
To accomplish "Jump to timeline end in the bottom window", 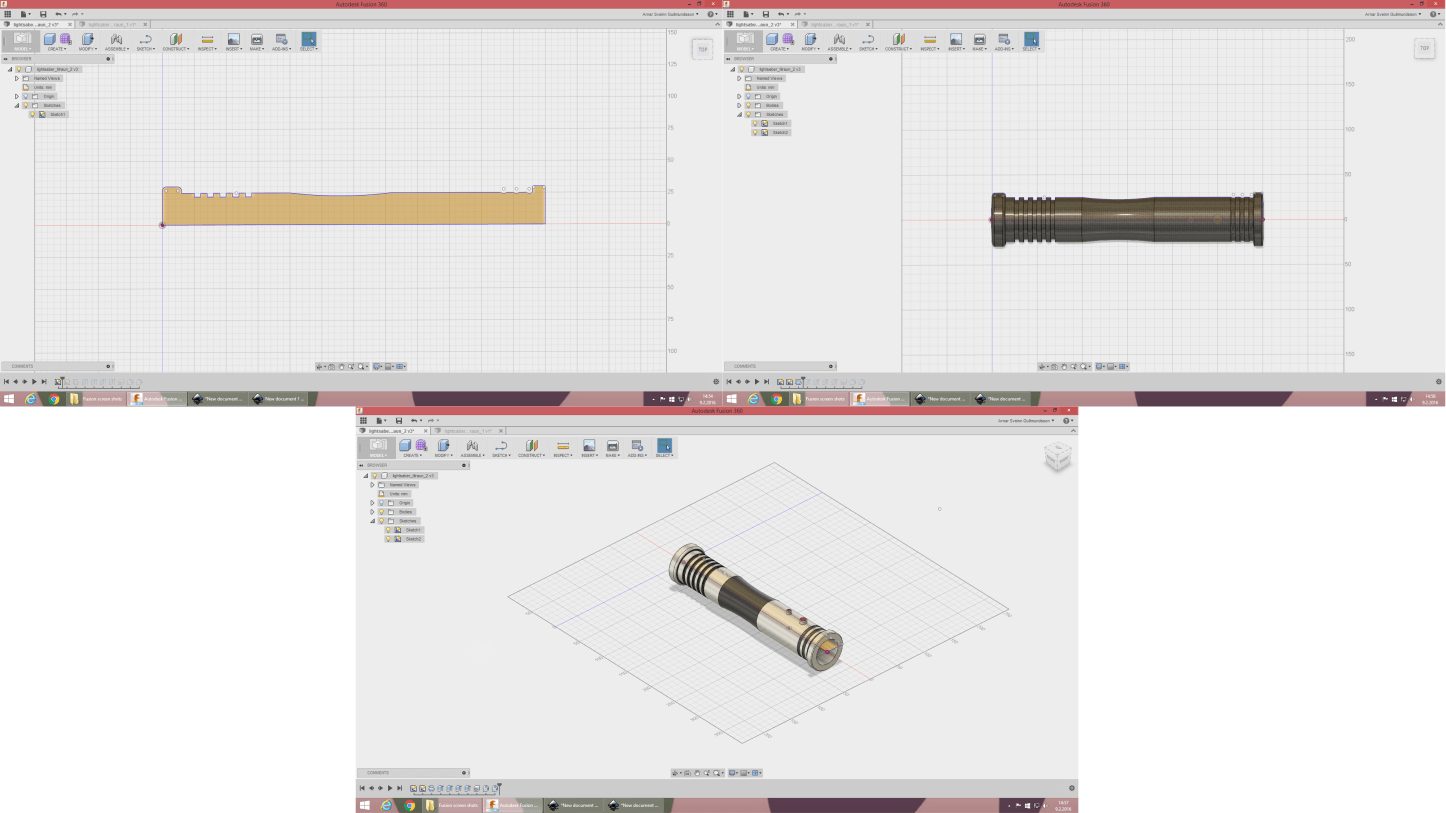I will pos(399,788).
